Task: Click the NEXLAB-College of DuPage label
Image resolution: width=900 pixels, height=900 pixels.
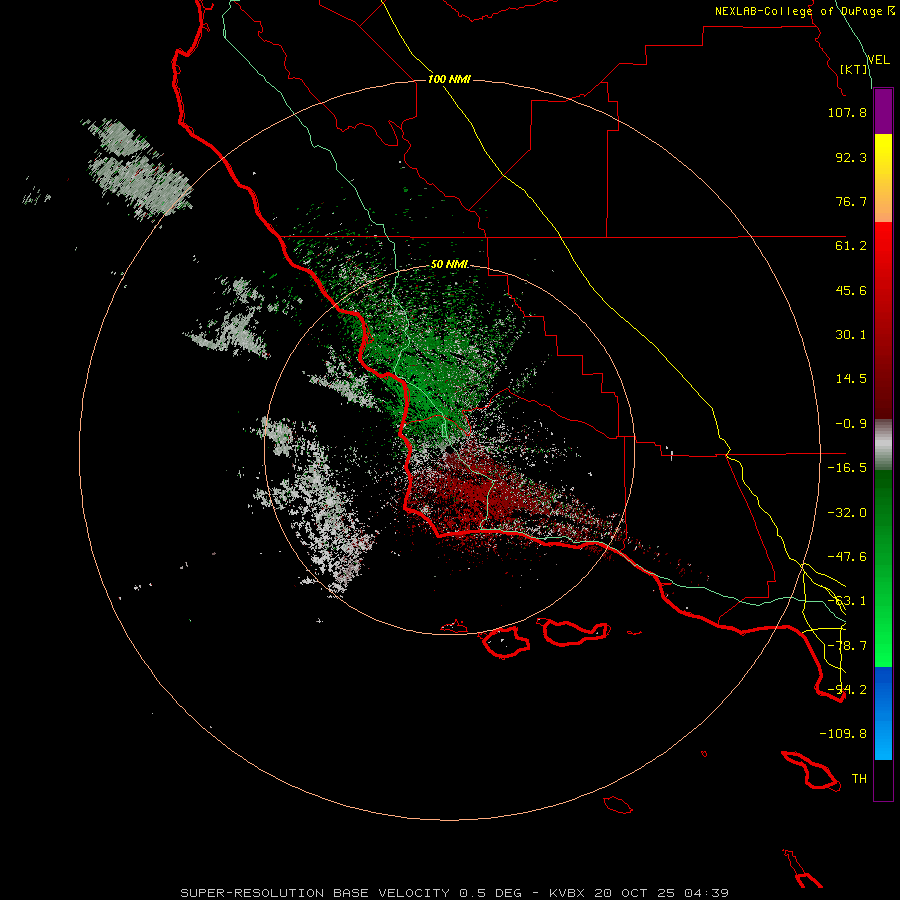Action: 800,11
